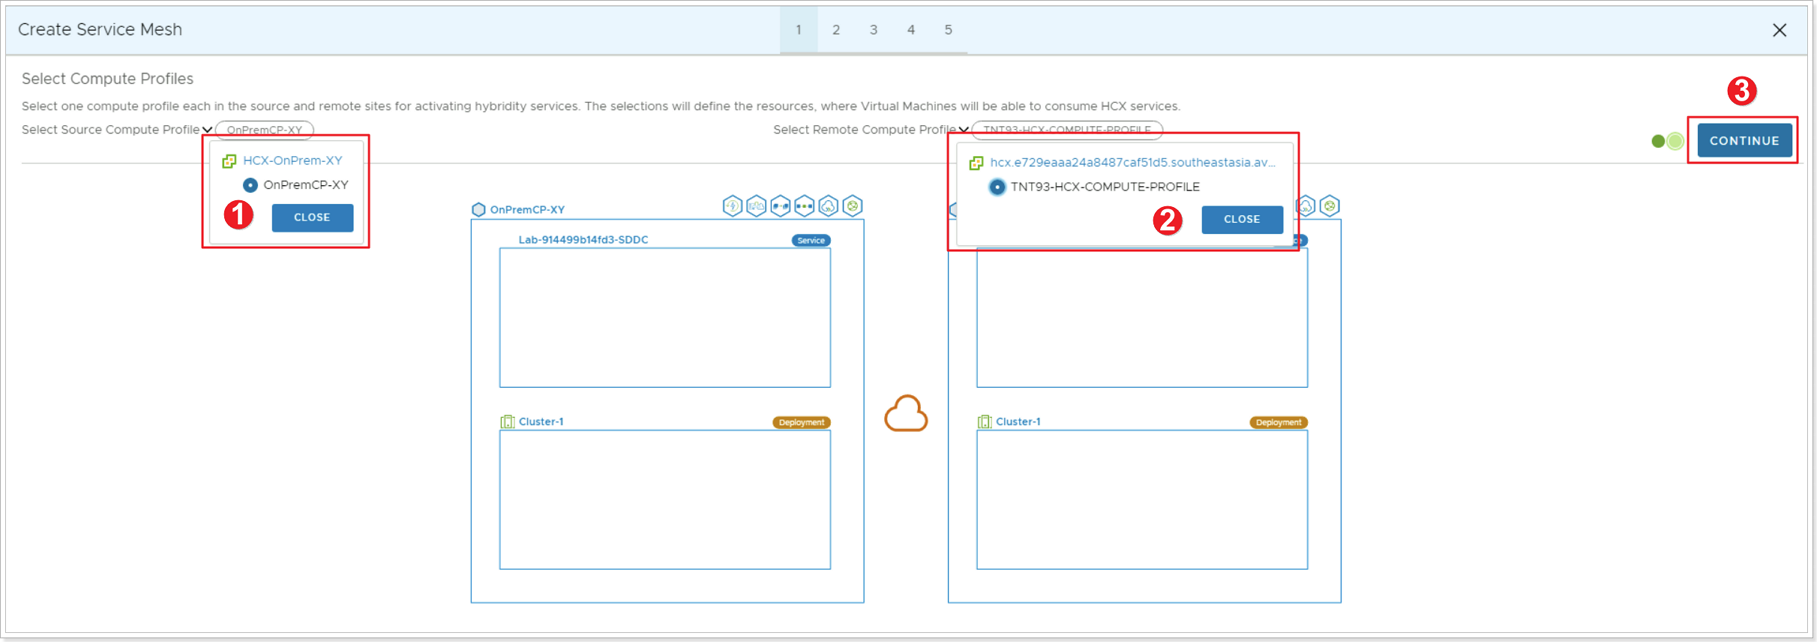Click the three-dots hexagon icon on OnPremCP-XY
1817x642 pixels.
tap(804, 206)
